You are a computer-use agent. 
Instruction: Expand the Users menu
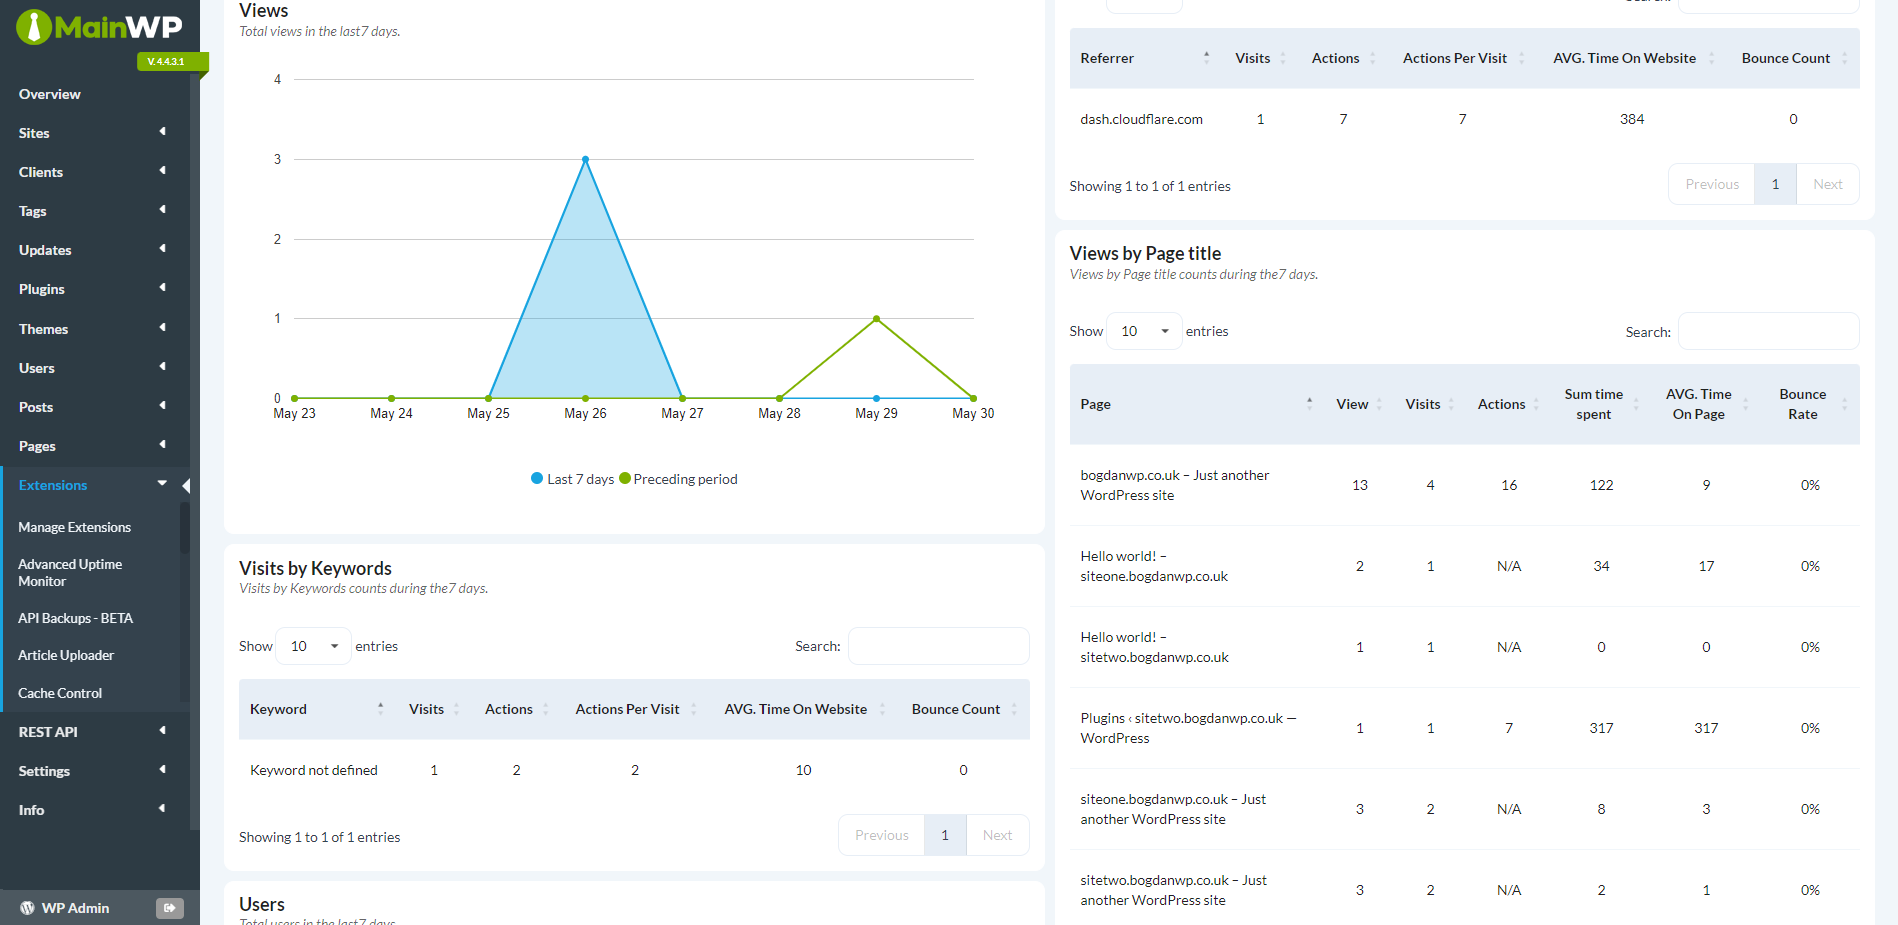coord(94,368)
